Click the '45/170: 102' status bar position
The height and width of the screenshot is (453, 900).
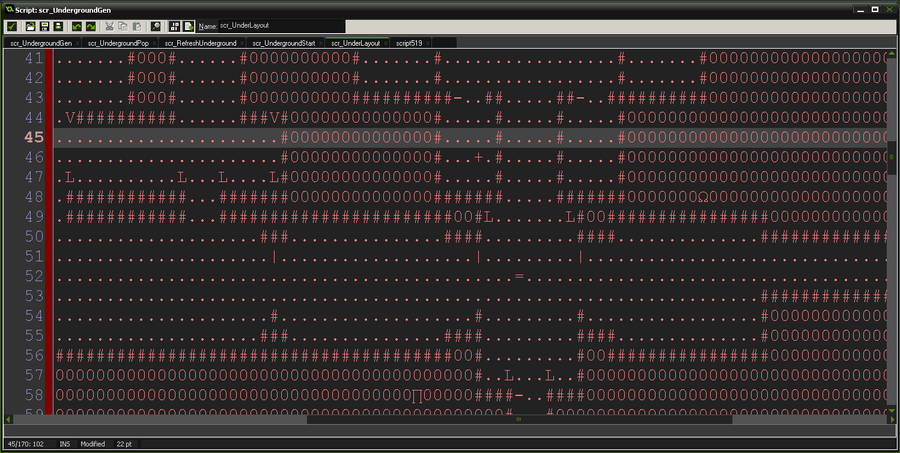(x=26, y=444)
